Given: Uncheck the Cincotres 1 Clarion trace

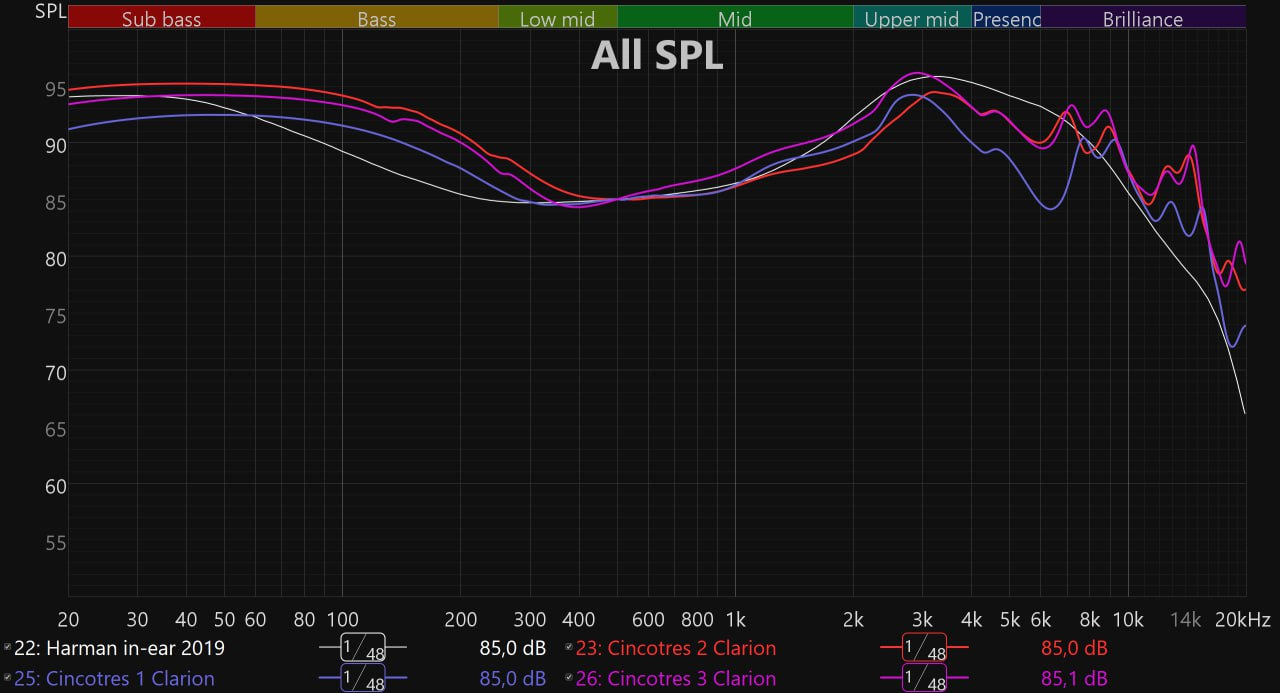Looking at the screenshot, I should click(x=8, y=679).
